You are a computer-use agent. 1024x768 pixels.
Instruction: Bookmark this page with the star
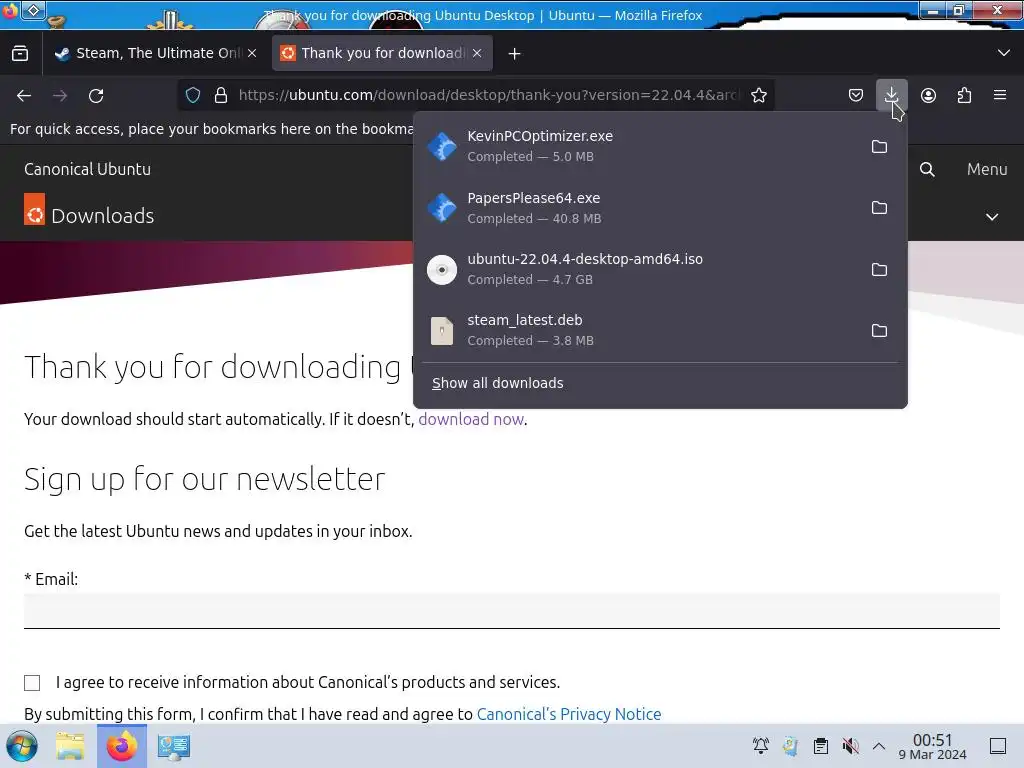[758, 95]
